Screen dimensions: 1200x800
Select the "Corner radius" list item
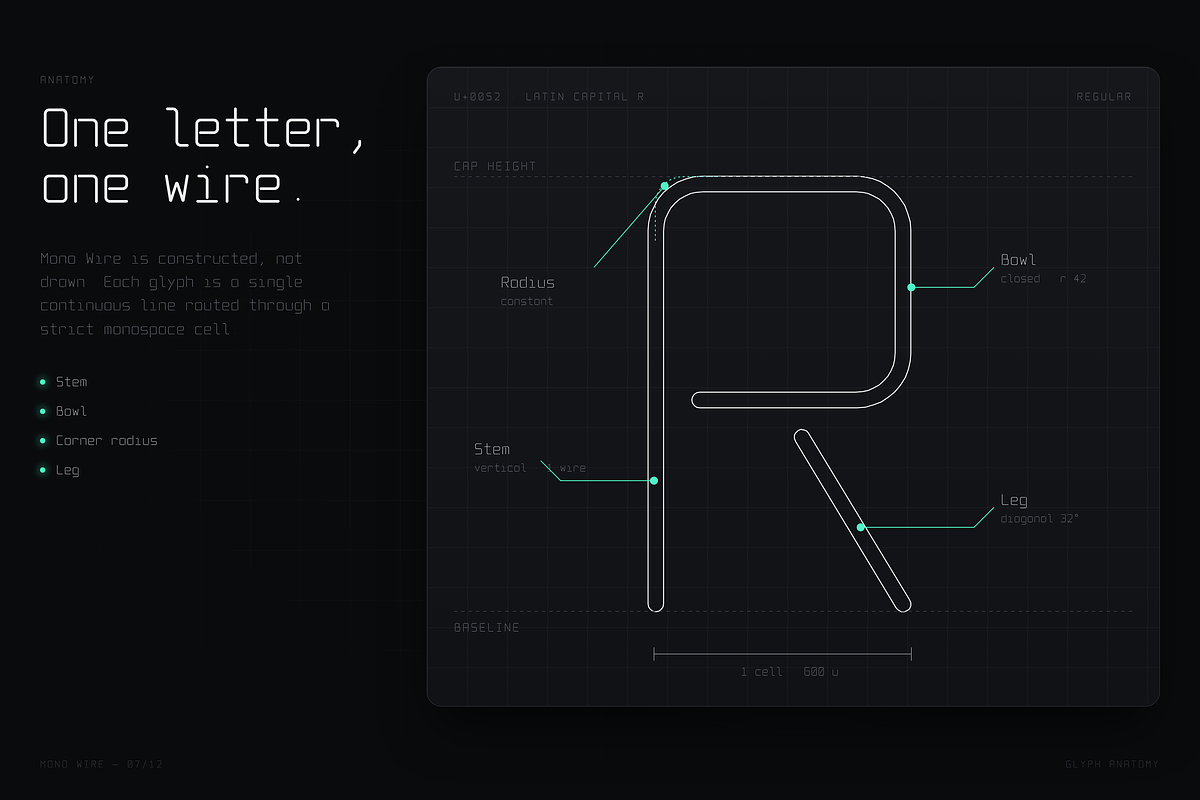point(99,440)
